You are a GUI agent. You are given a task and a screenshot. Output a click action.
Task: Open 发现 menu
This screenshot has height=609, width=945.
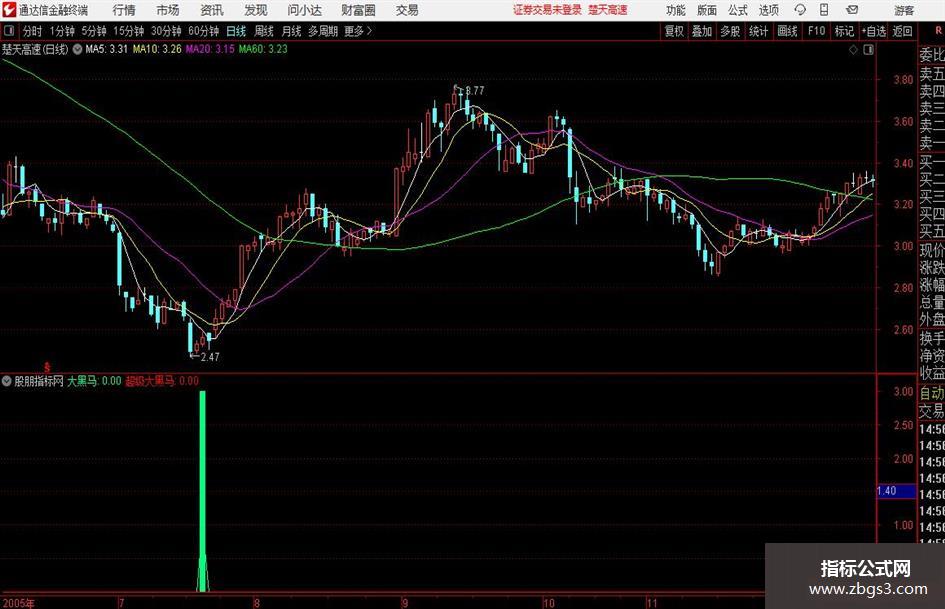256,10
